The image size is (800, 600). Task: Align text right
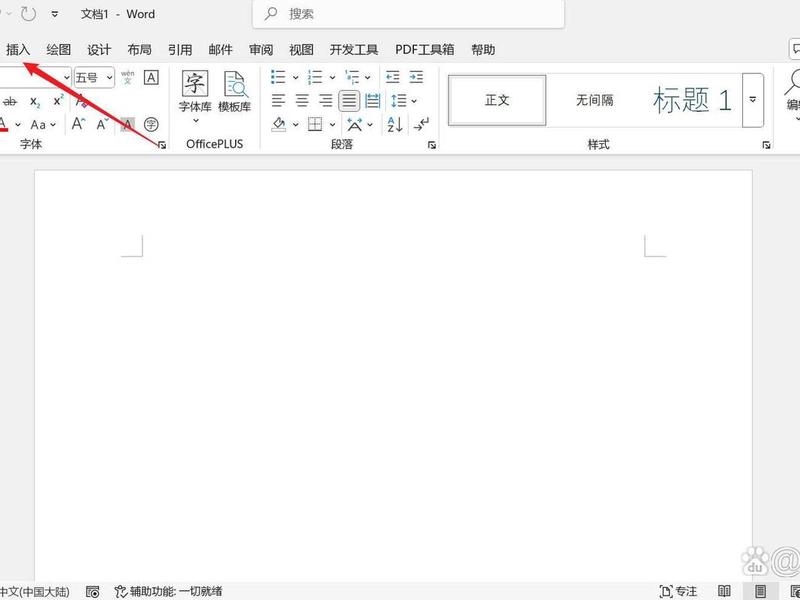click(x=326, y=101)
